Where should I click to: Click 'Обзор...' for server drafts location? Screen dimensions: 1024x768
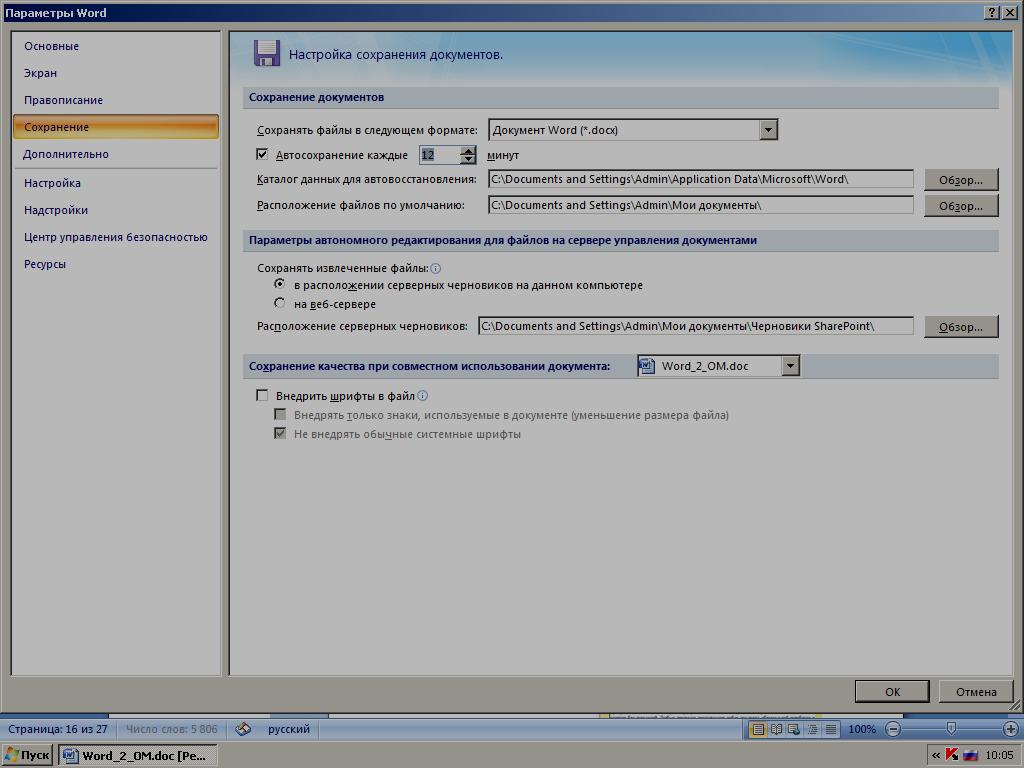click(x=961, y=327)
